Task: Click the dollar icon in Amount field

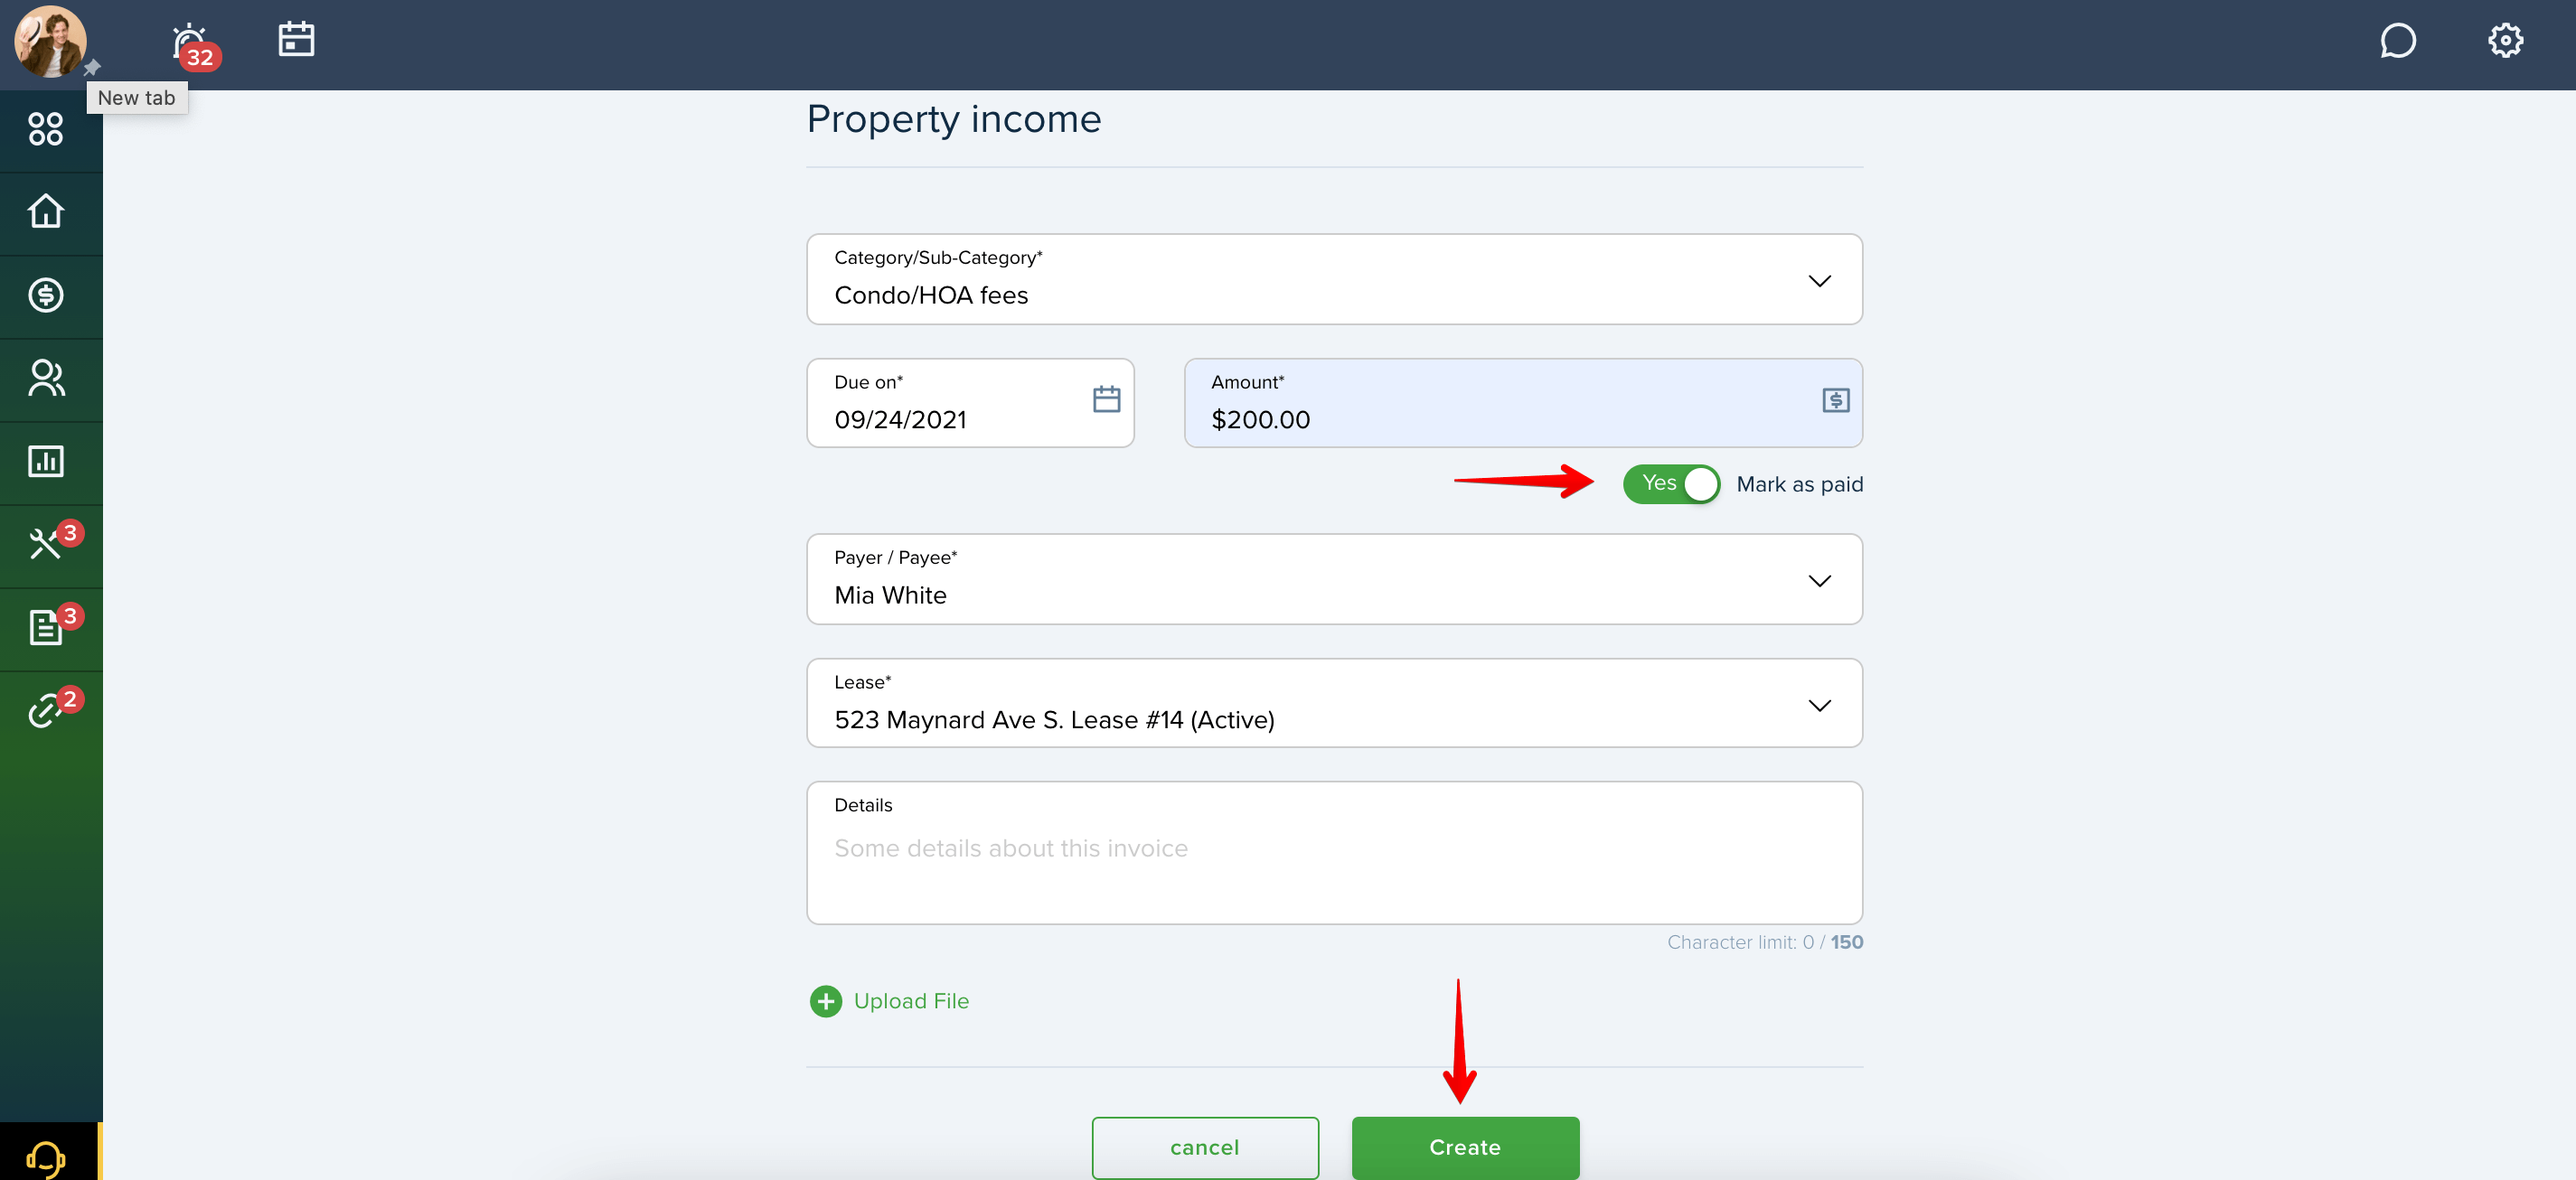Action: point(1835,400)
